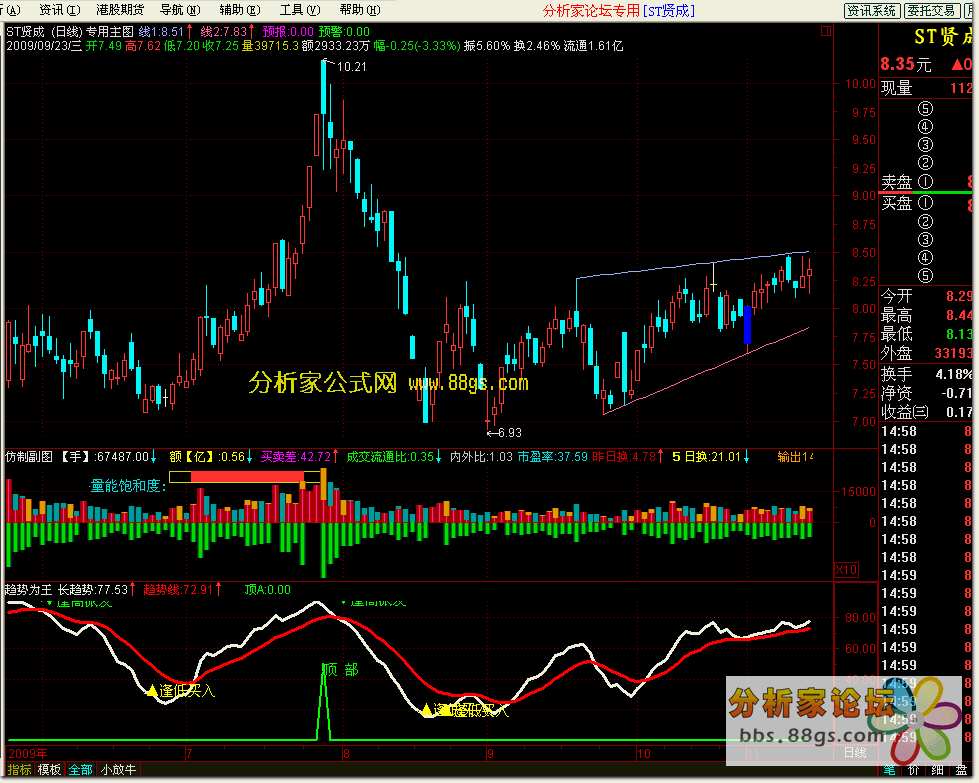
Task: Switch to the 模板 tab
Action: point(49,770)
